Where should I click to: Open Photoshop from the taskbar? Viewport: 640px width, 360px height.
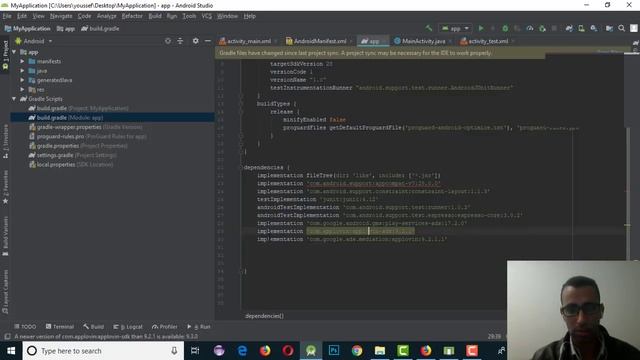coord(334,351)
